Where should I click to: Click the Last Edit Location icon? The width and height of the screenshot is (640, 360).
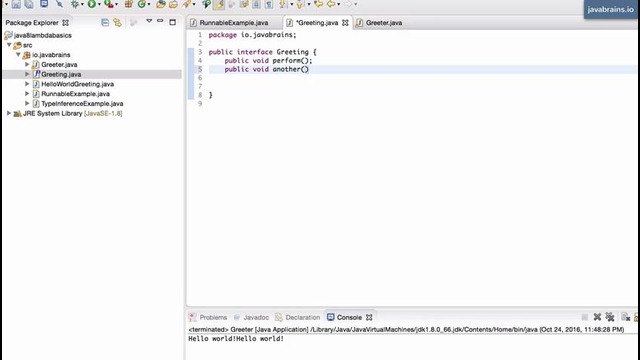(318, 4)
